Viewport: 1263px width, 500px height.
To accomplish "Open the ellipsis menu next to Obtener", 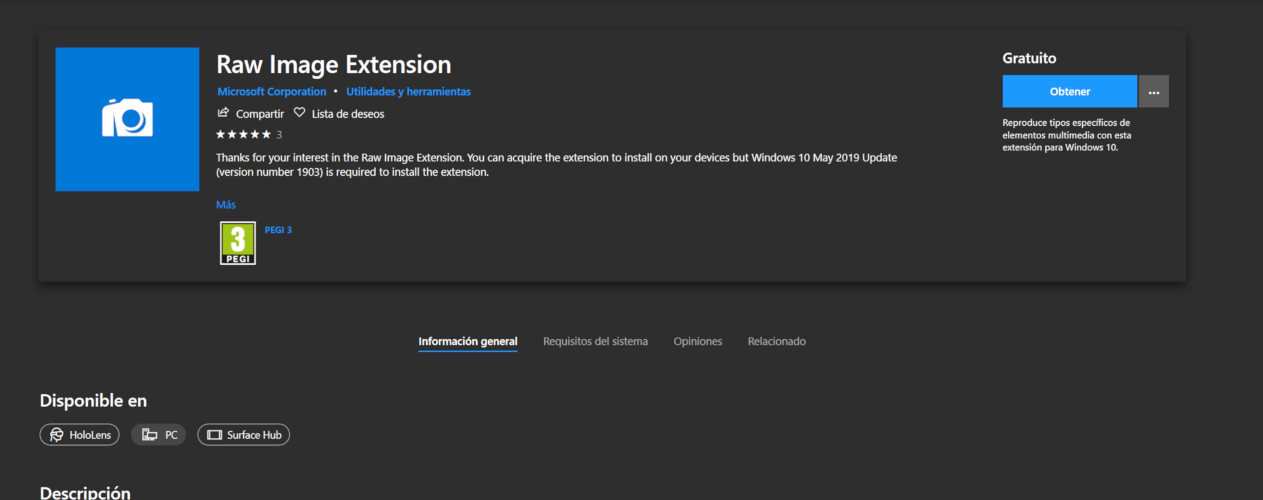I will pyautogui.click(x=1153, y=91).
